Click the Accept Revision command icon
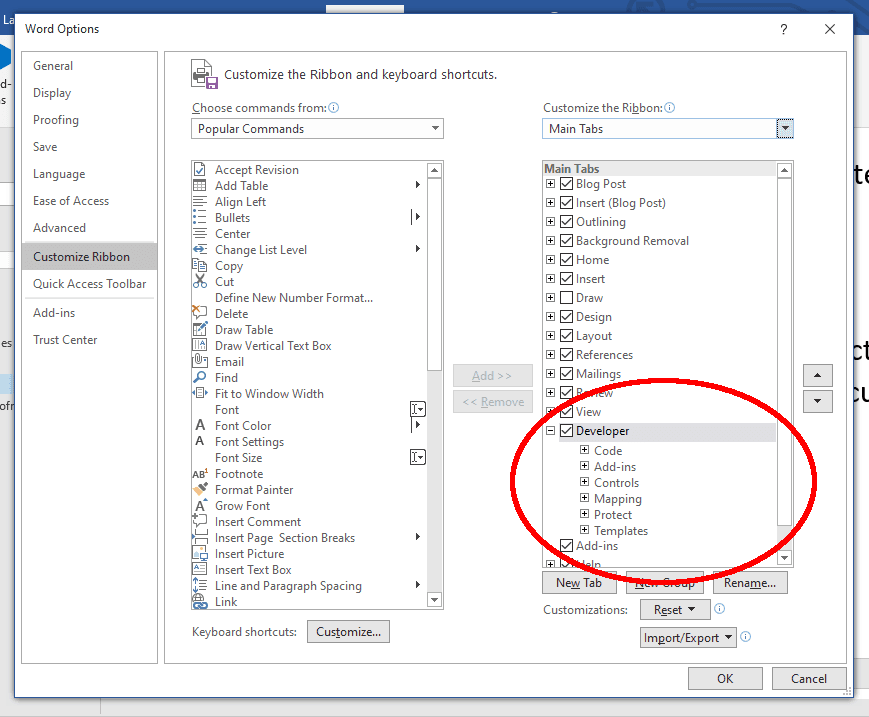Viewport: 869px width, 717px height. [200, 170]
